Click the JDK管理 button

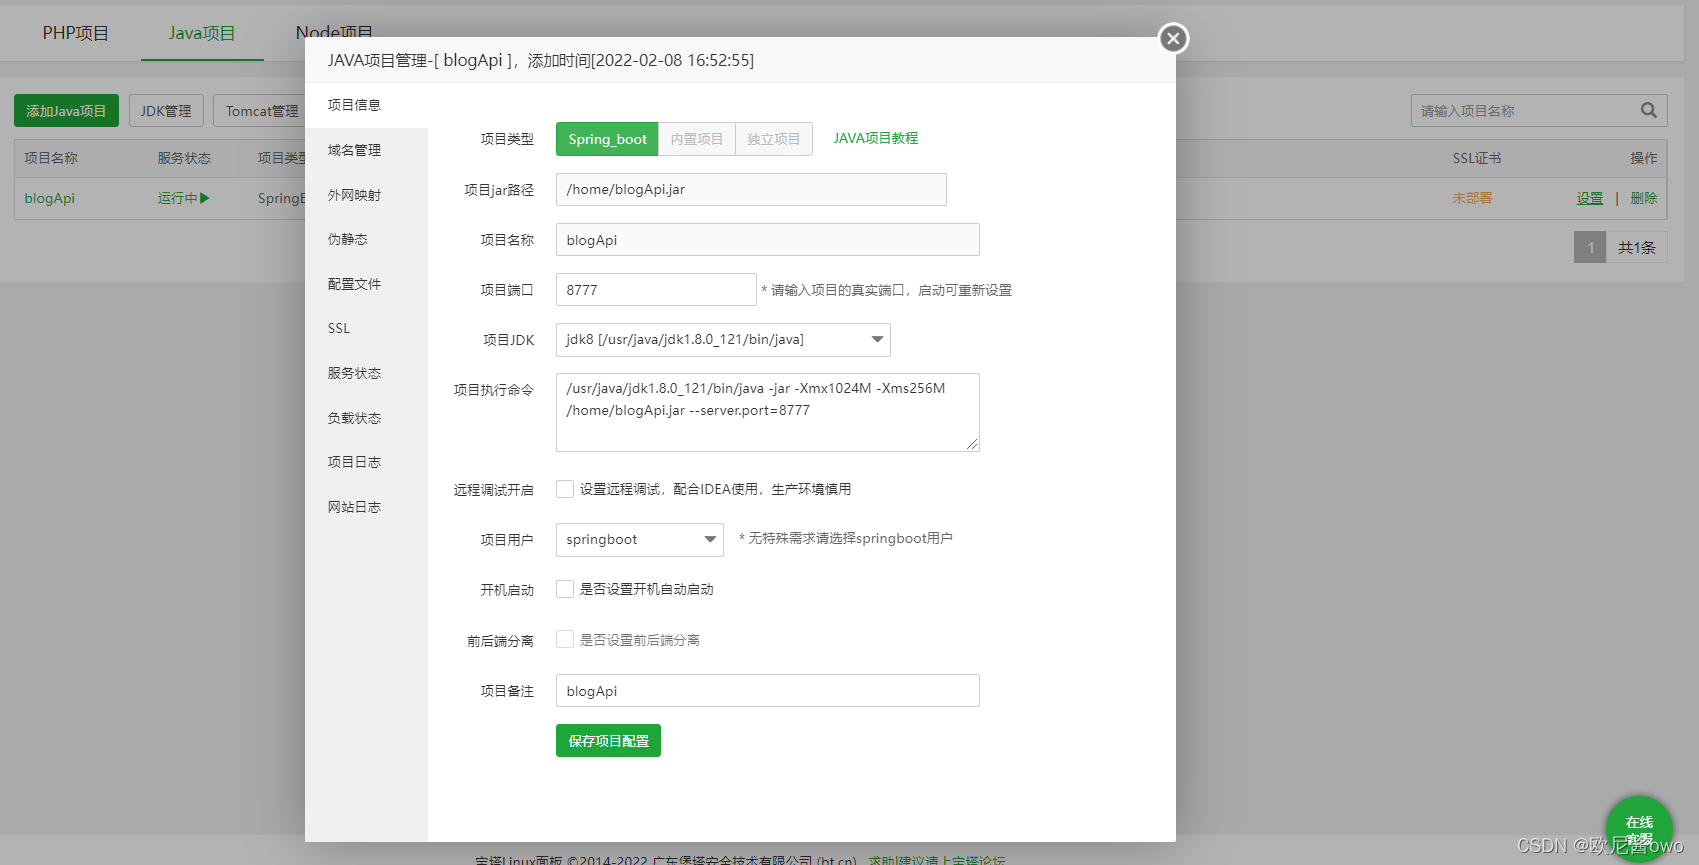(166, 111)
